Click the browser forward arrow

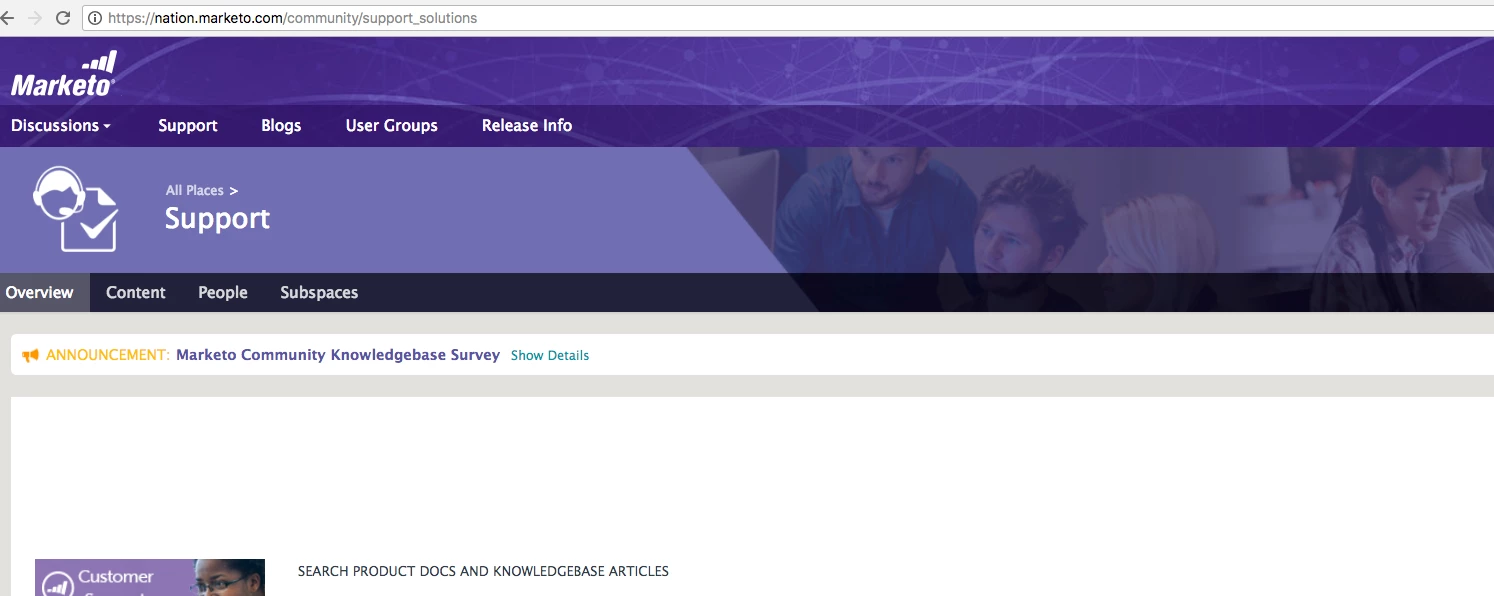coord(35,18)
